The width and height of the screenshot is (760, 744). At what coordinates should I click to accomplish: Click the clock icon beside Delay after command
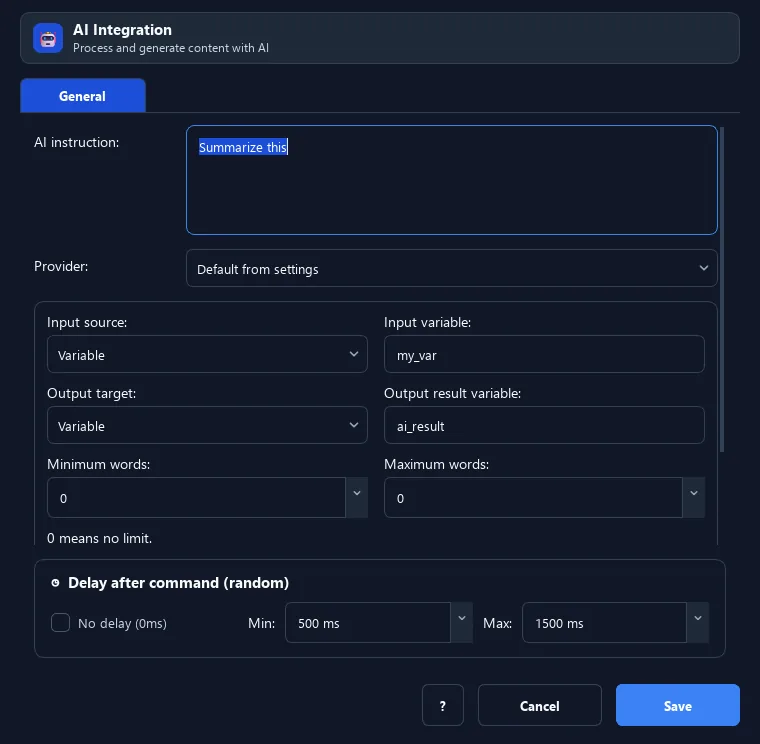(x=55, y=583)
